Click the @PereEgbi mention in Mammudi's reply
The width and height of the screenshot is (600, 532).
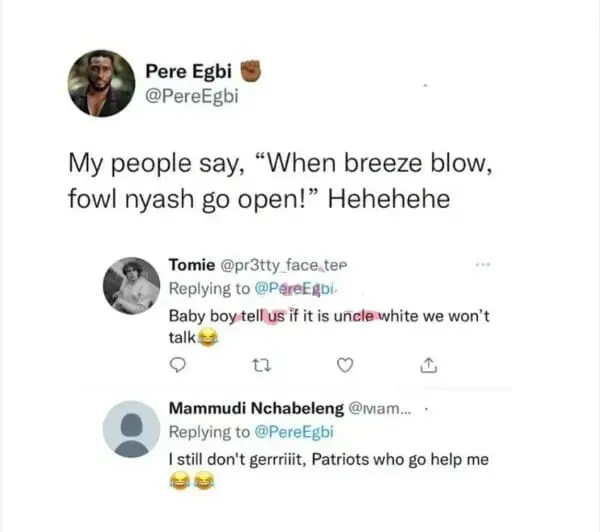point(295,432)
